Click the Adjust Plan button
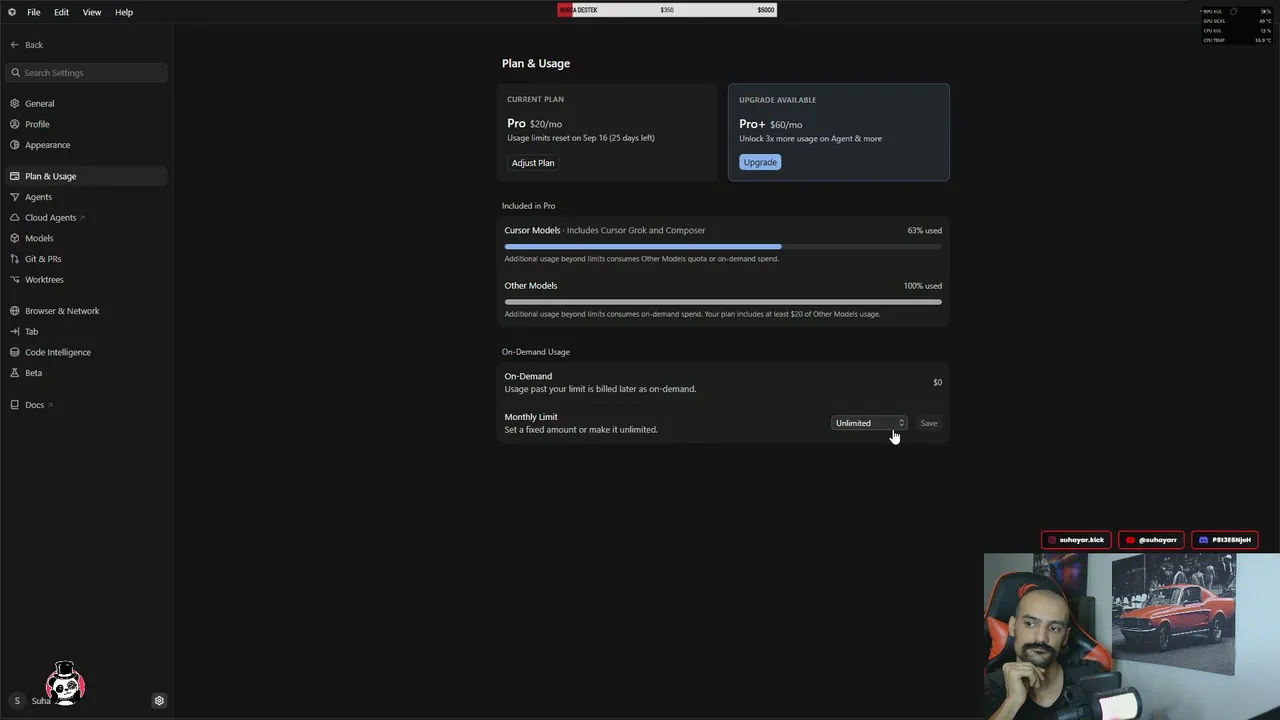This screenshot has width=1280, height=720. tap(533, 163)
